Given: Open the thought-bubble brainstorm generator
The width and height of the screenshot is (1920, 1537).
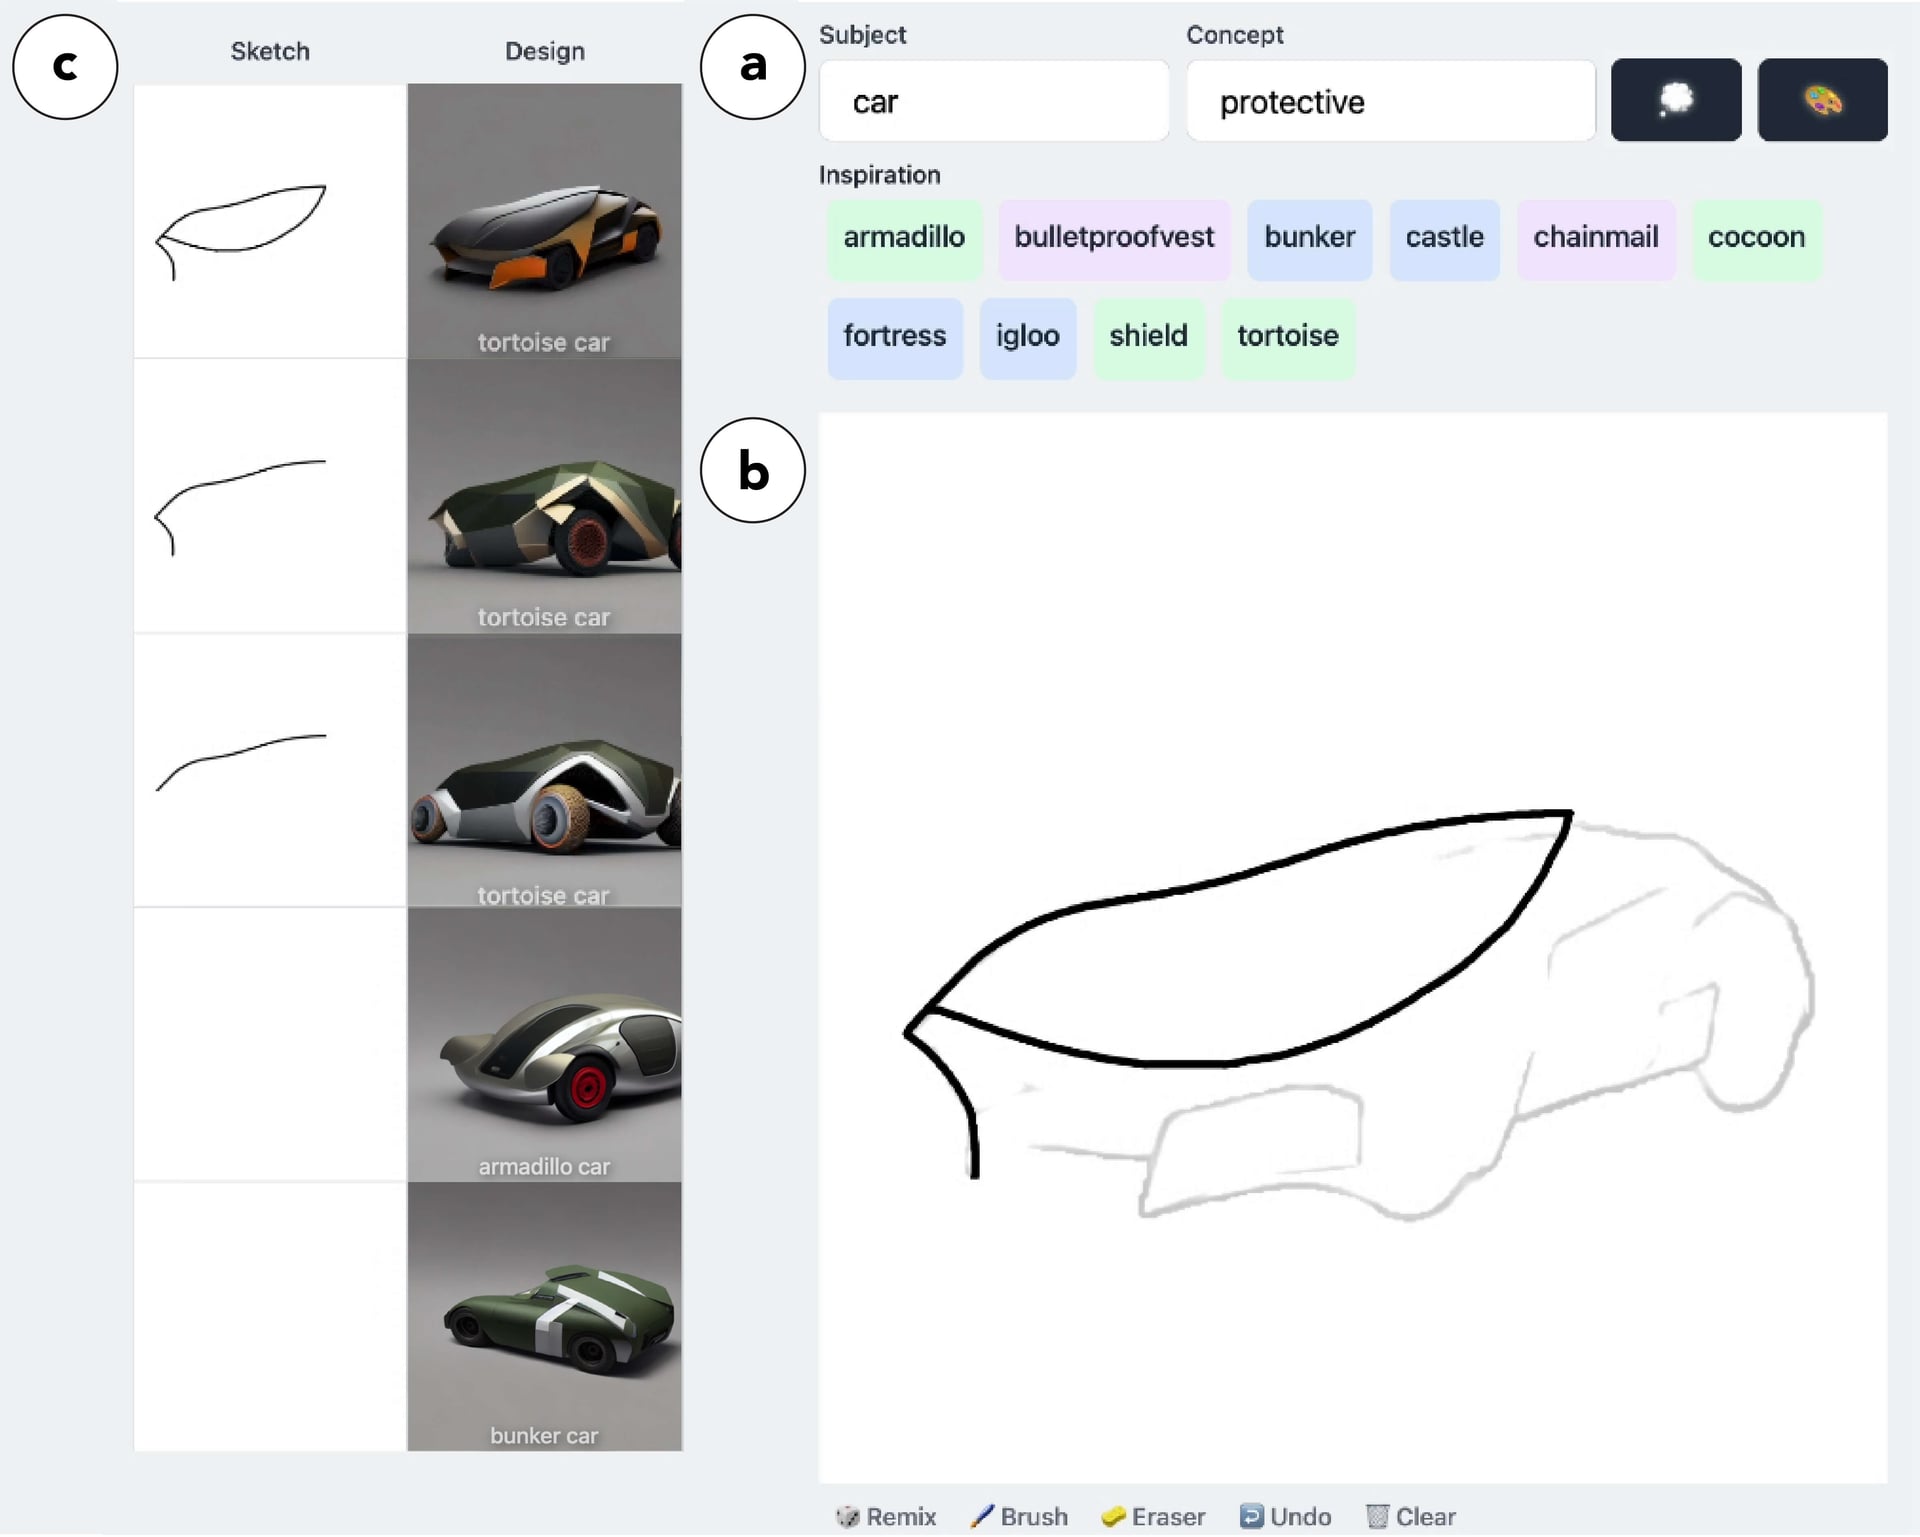Looking at the screenshot, I should pyautogui.click(x=1676, y=99).
